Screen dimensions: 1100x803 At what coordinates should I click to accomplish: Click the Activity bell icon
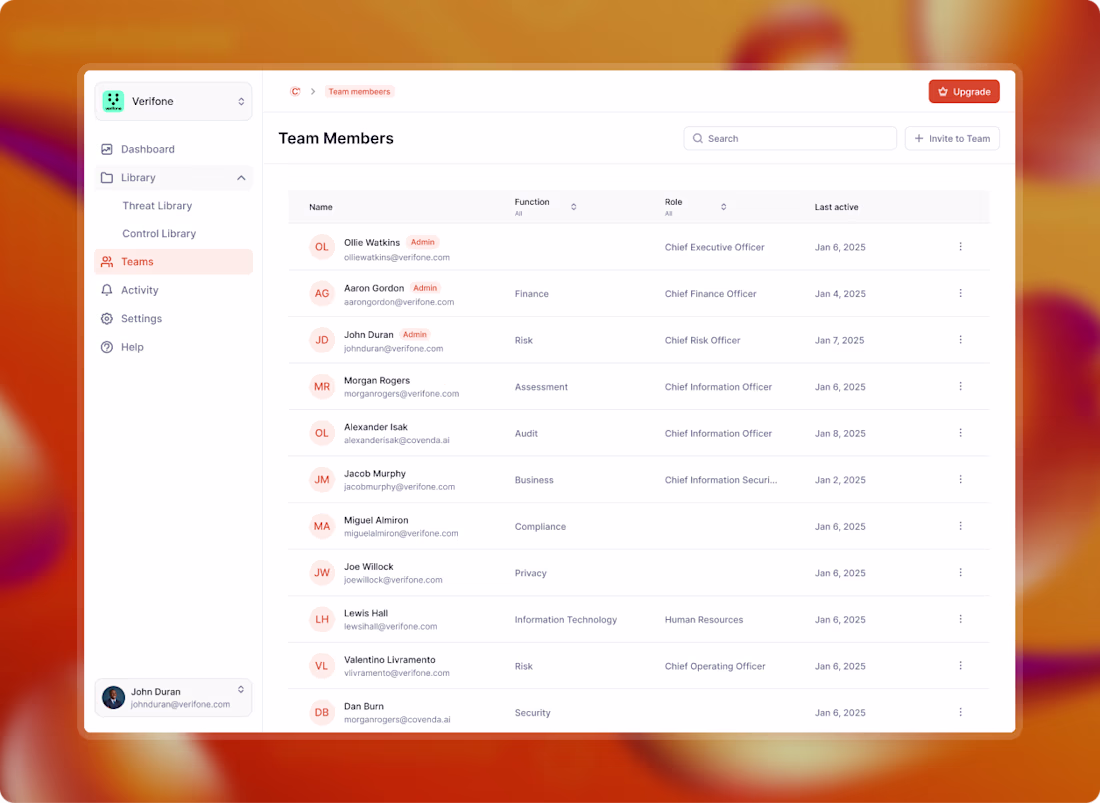tap(107, 290)
